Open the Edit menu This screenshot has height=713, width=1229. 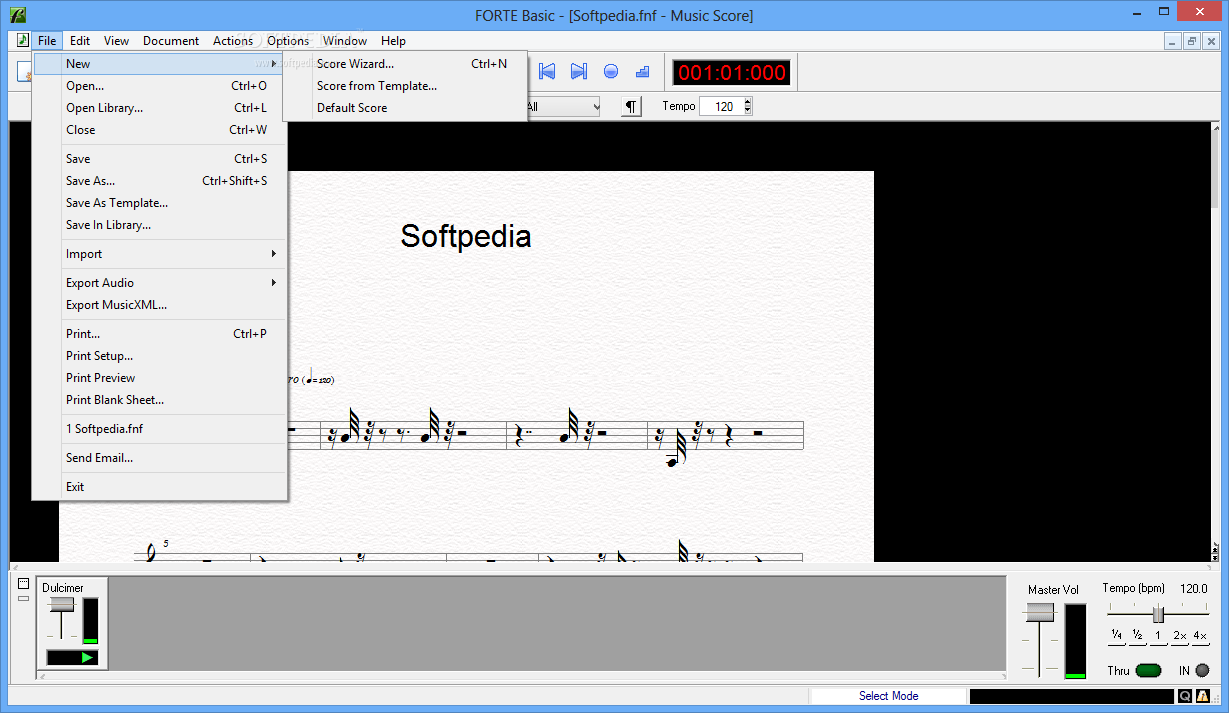click(x=80, y=41)
